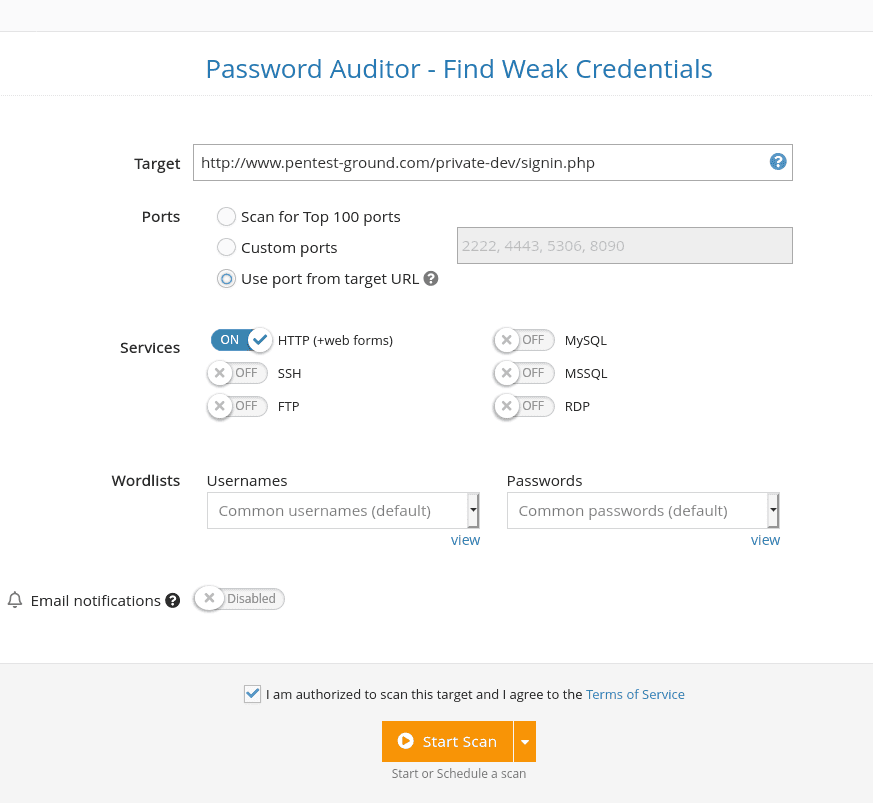Open the Passwords wordlist dropdown
The width and height of the screenshot is (873, 803).
pyautogui.click(x=772, y=510)
